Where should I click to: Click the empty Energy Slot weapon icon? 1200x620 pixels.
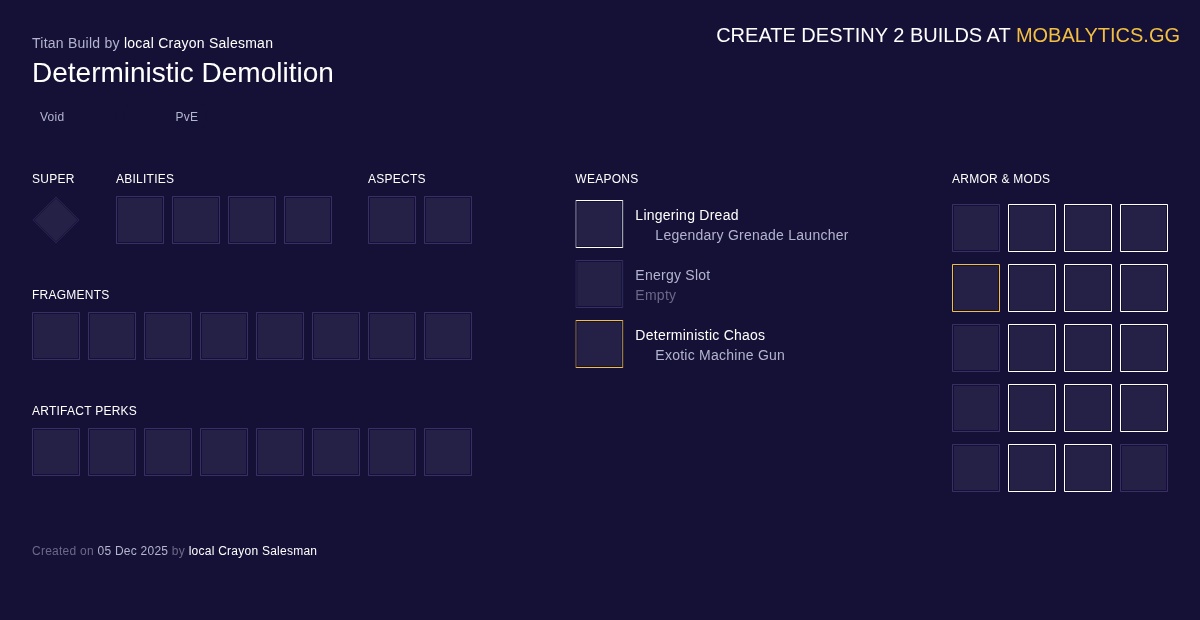(599, 284)
